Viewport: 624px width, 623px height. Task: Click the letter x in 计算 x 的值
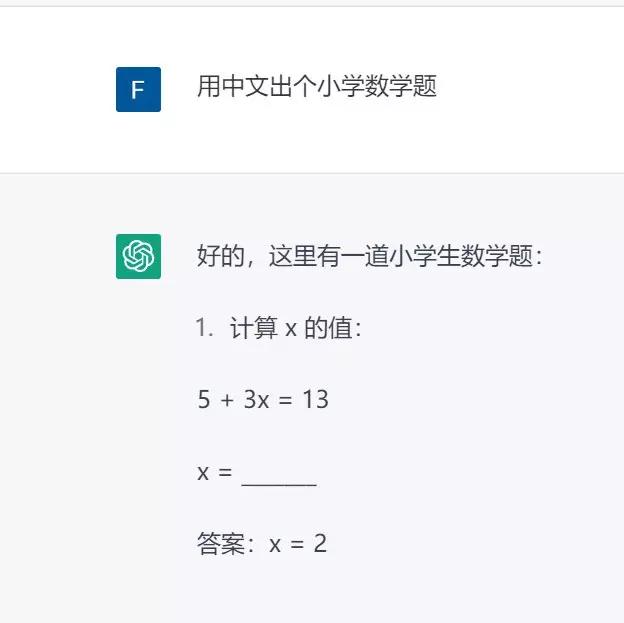tap(291, 329)
